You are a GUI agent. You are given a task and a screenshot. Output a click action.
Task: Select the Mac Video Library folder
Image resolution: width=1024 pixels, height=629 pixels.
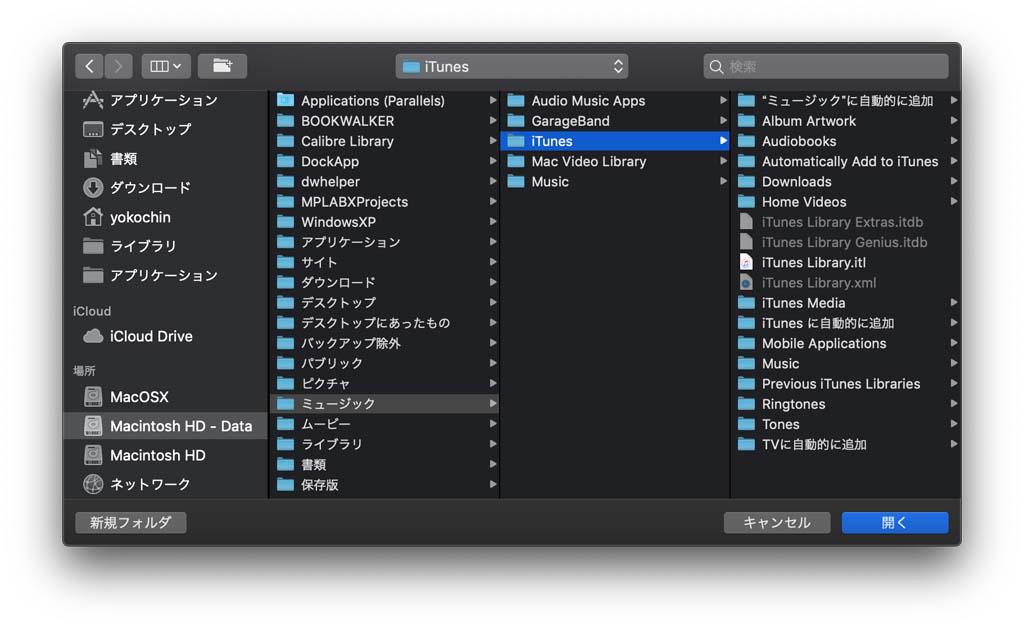pos(615,161)
